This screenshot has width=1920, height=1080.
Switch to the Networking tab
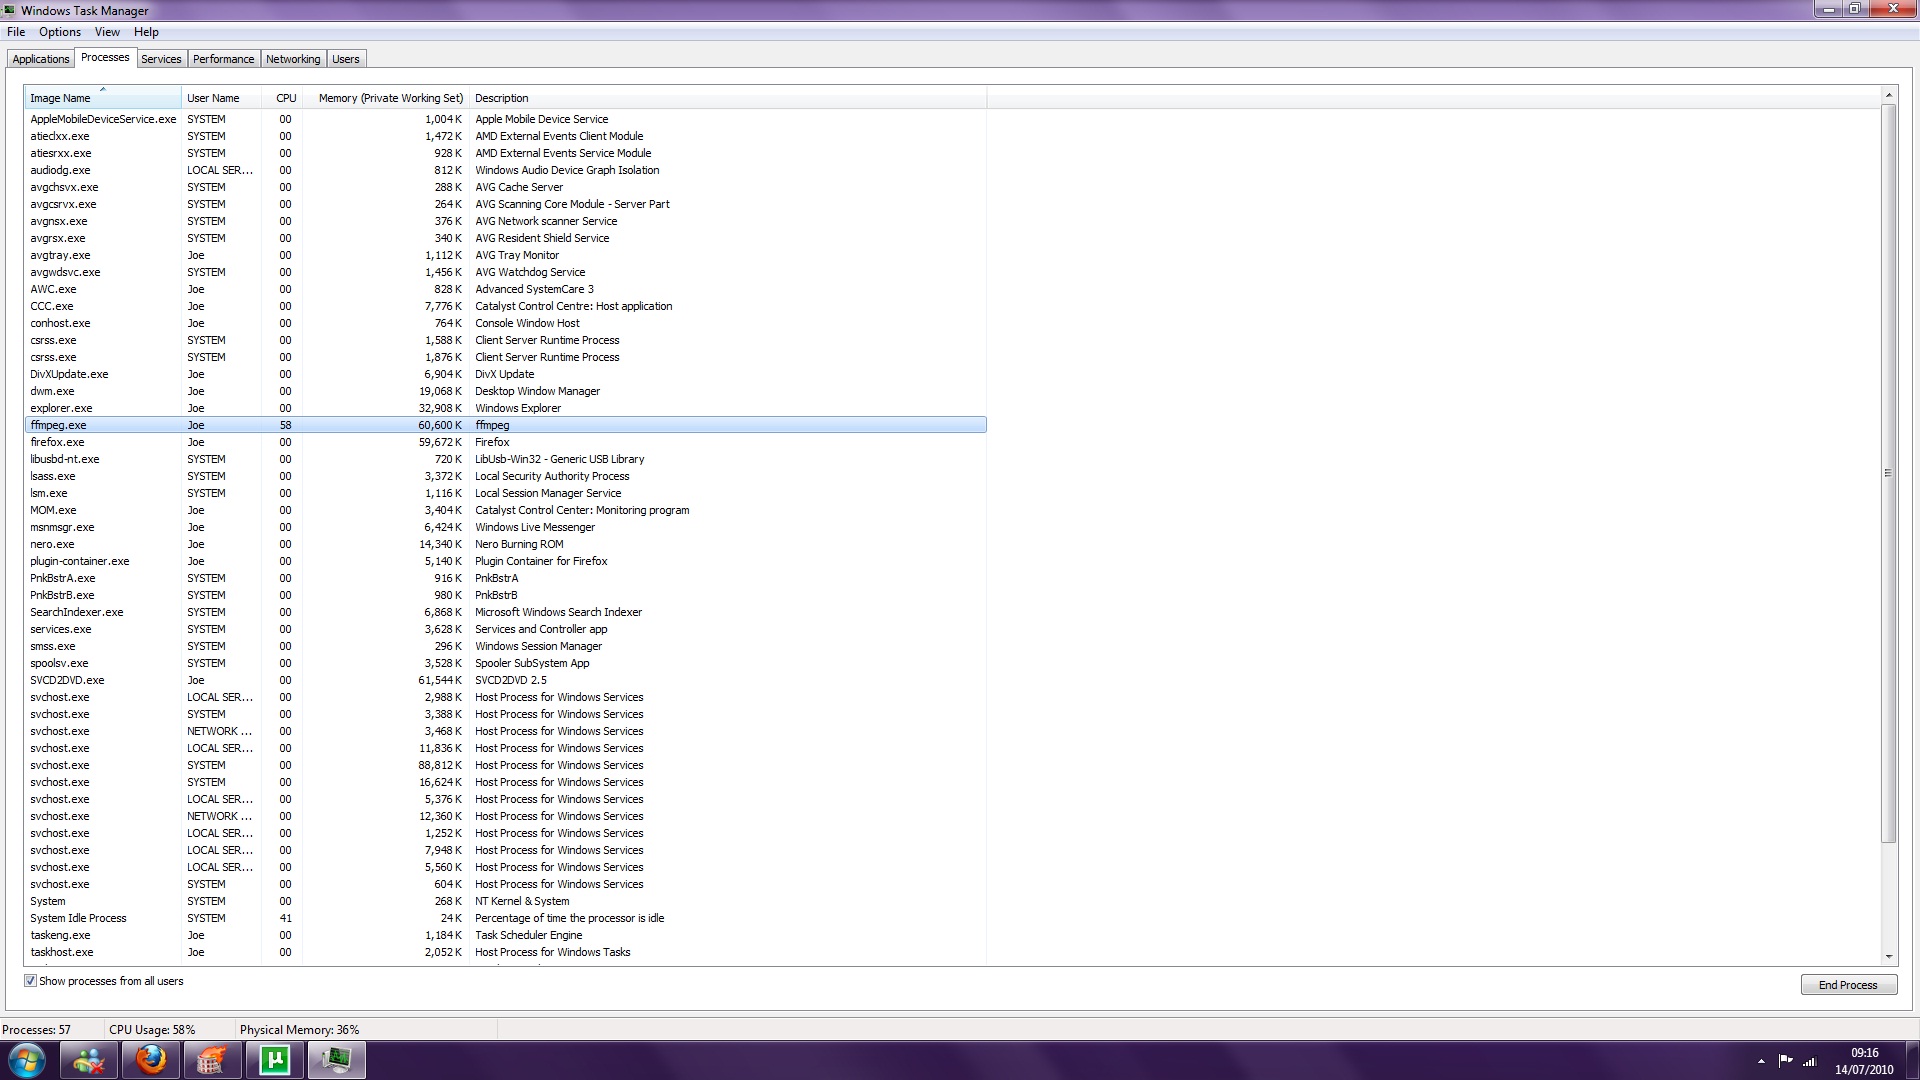pyautogui.click(x=293, y=59)
